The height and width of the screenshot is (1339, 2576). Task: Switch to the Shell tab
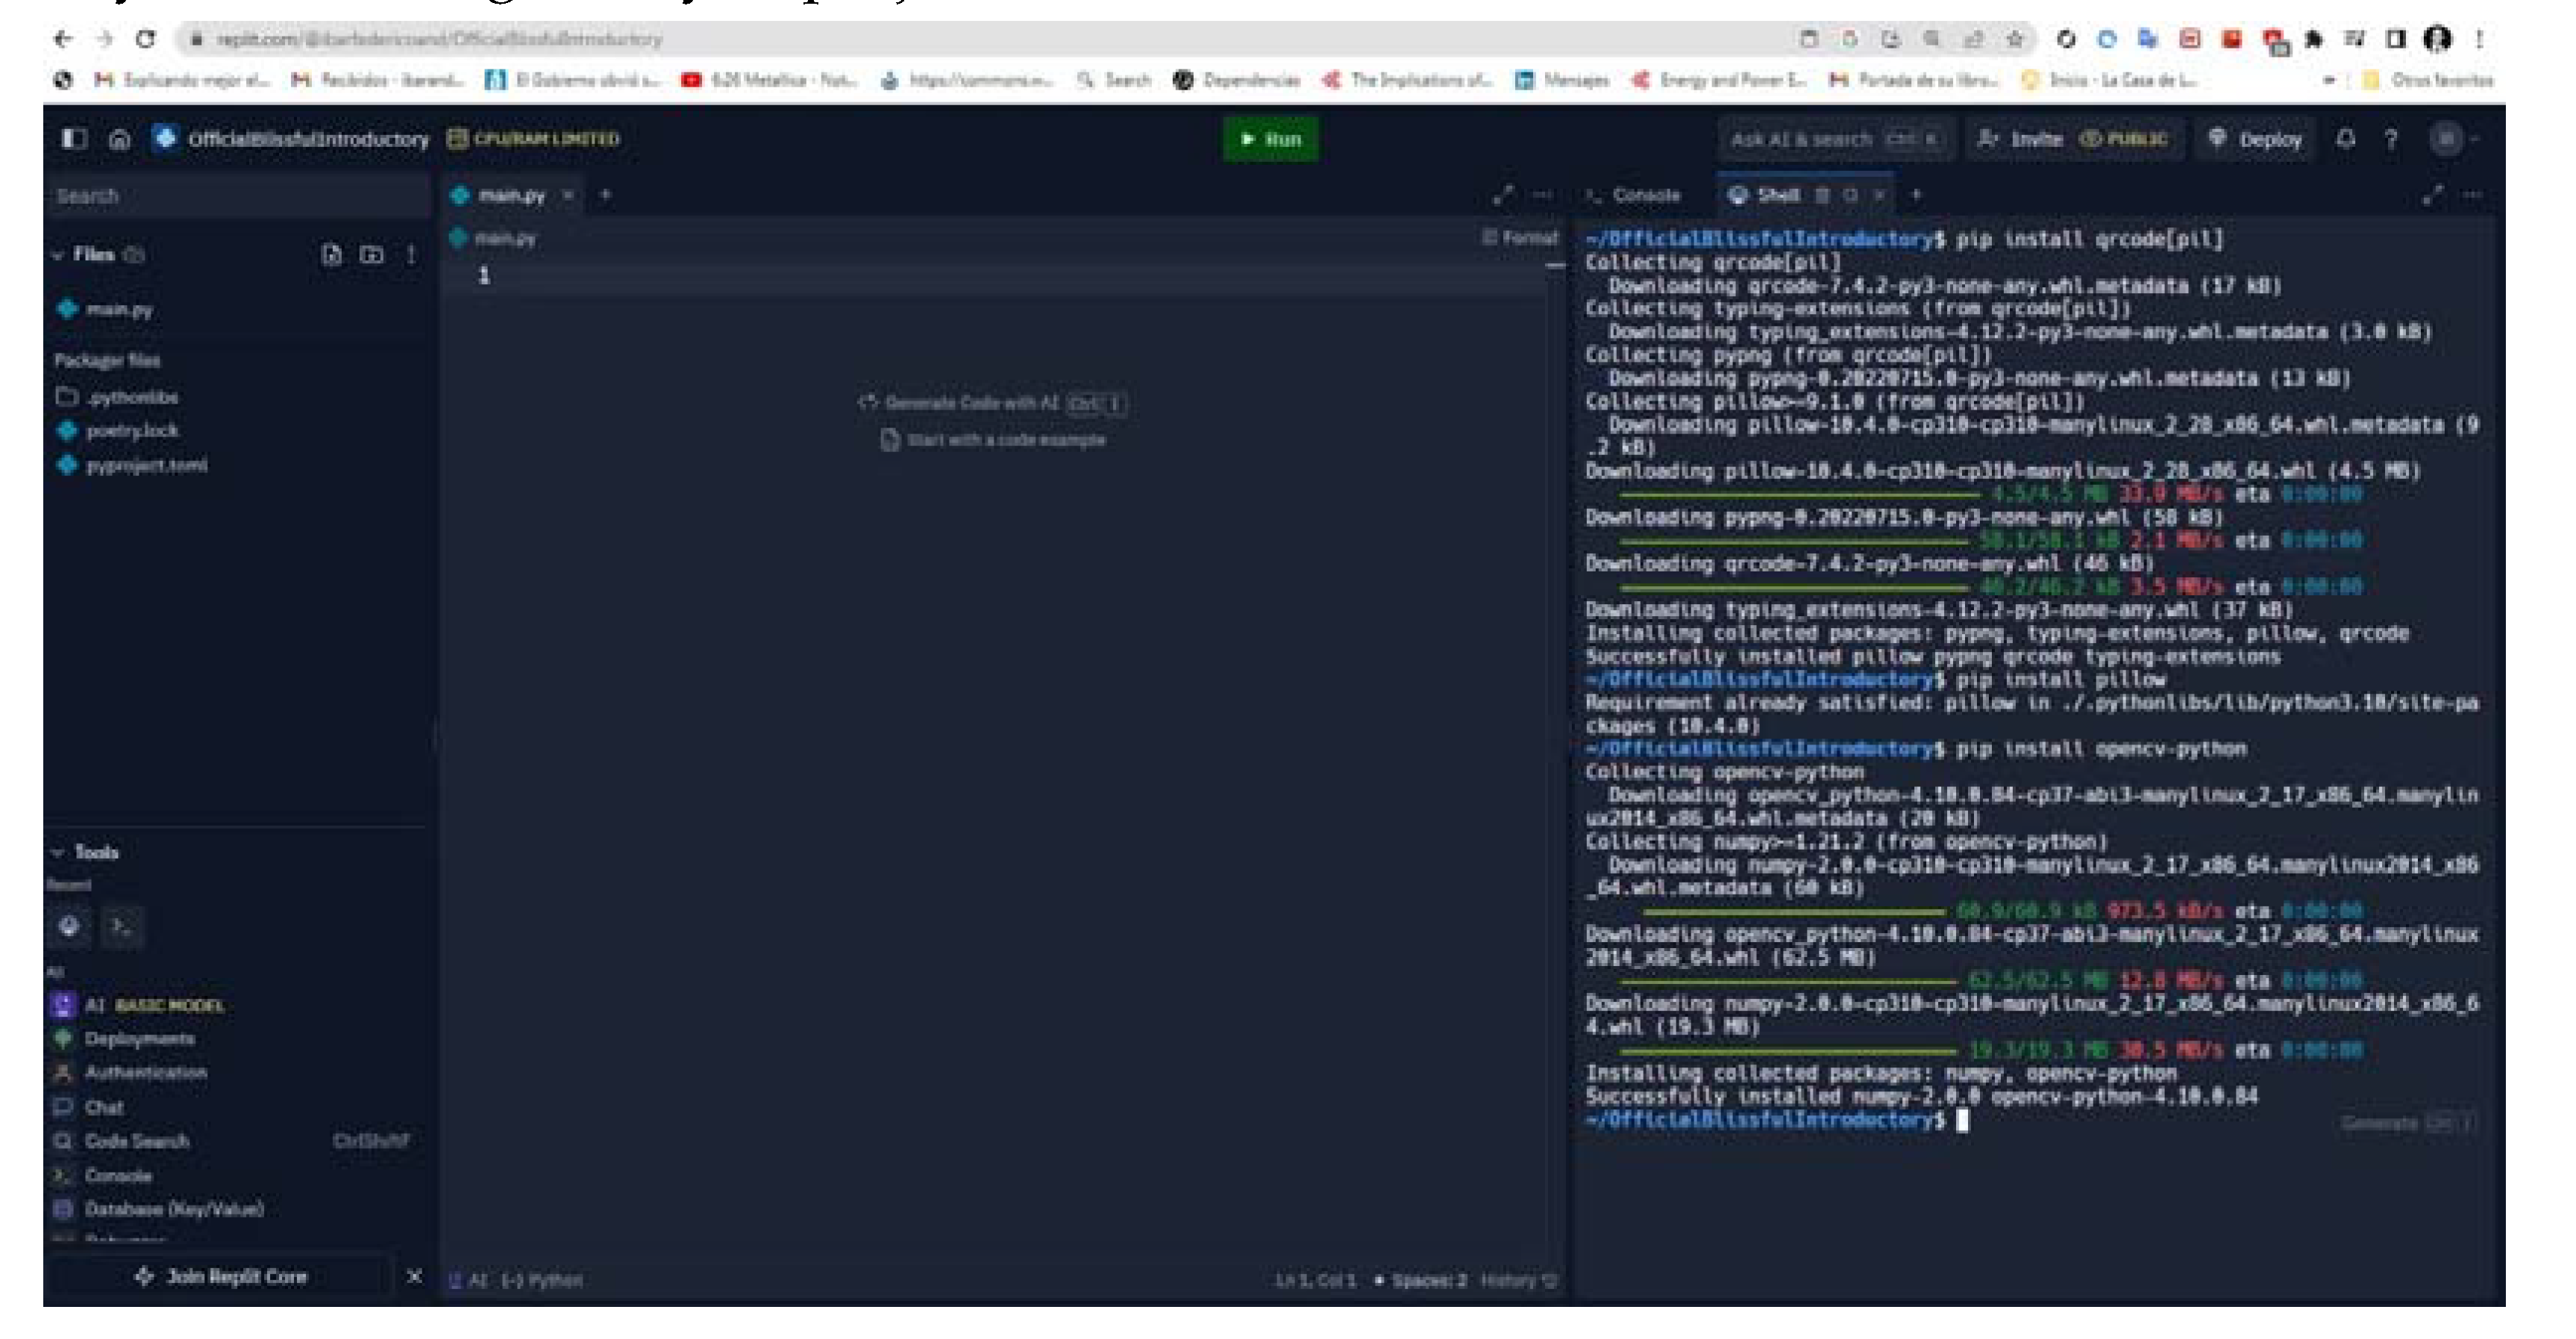pos(1780,195)
